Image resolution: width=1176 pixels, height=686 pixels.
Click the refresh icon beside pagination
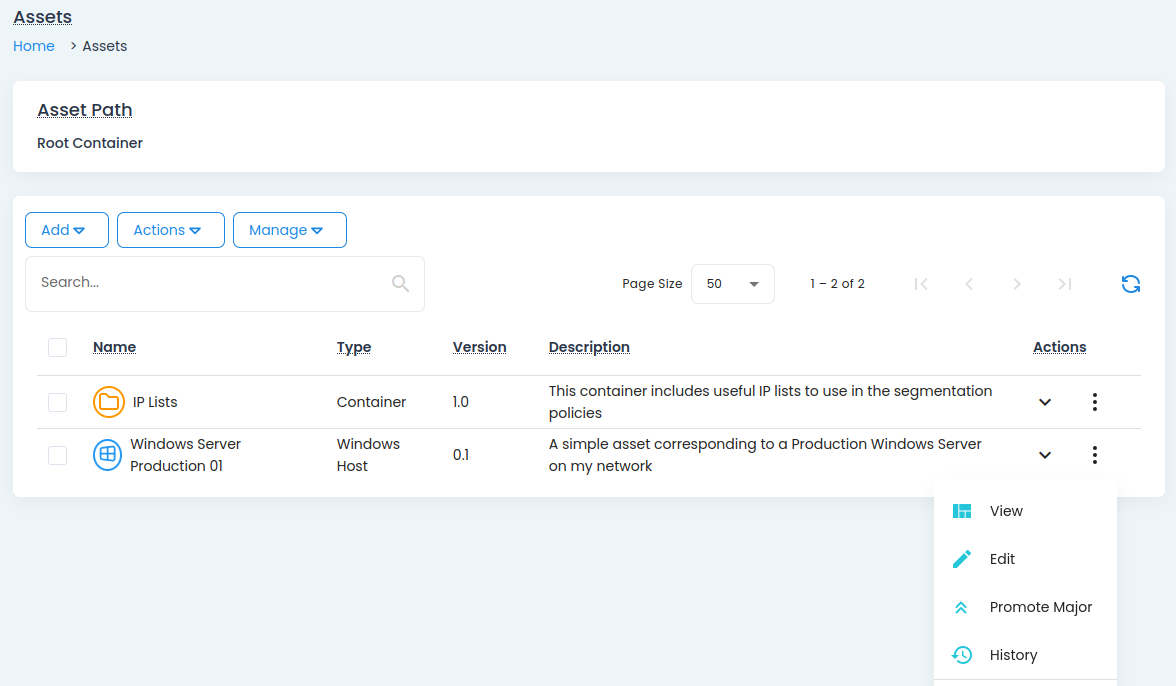coord(1131,284)
